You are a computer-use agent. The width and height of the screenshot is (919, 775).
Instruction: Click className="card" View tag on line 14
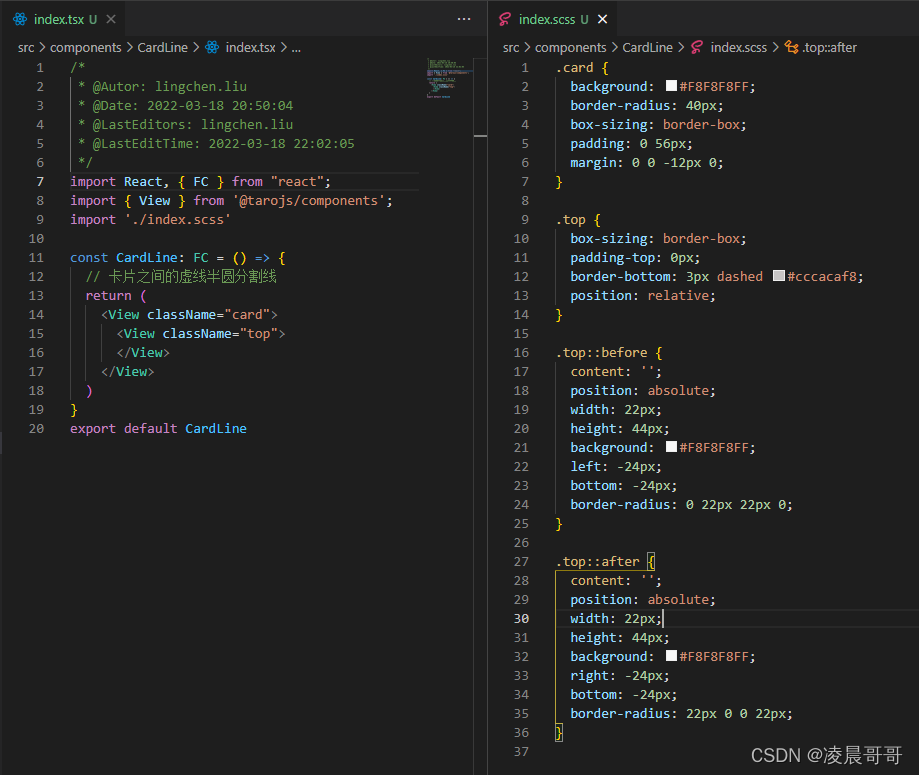tap(189, 314)
